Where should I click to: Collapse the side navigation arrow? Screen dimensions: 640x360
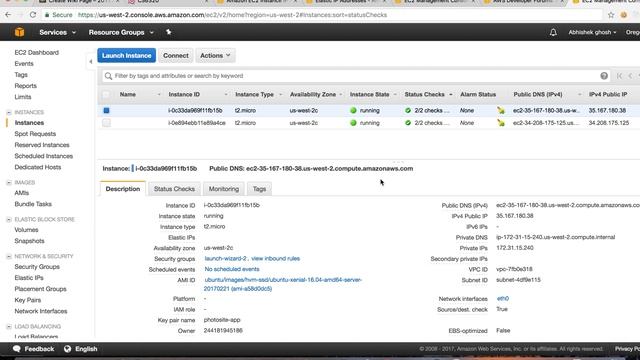coord(91,62)
